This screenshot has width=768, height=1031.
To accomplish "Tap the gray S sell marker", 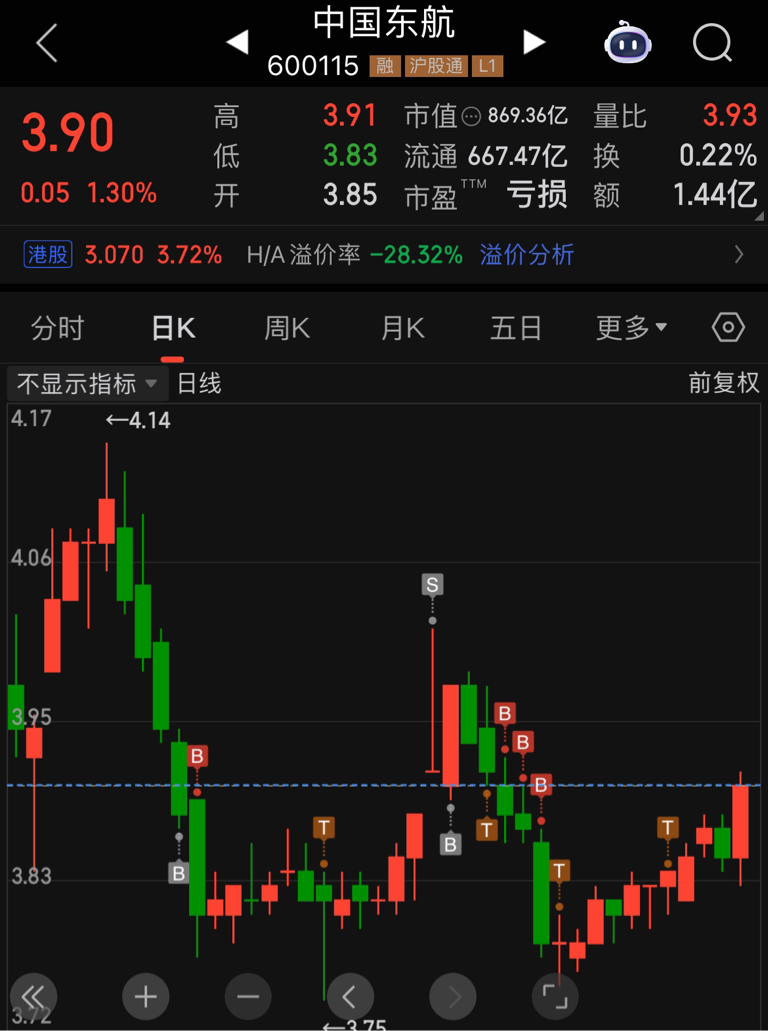I will tap(432, 585).
